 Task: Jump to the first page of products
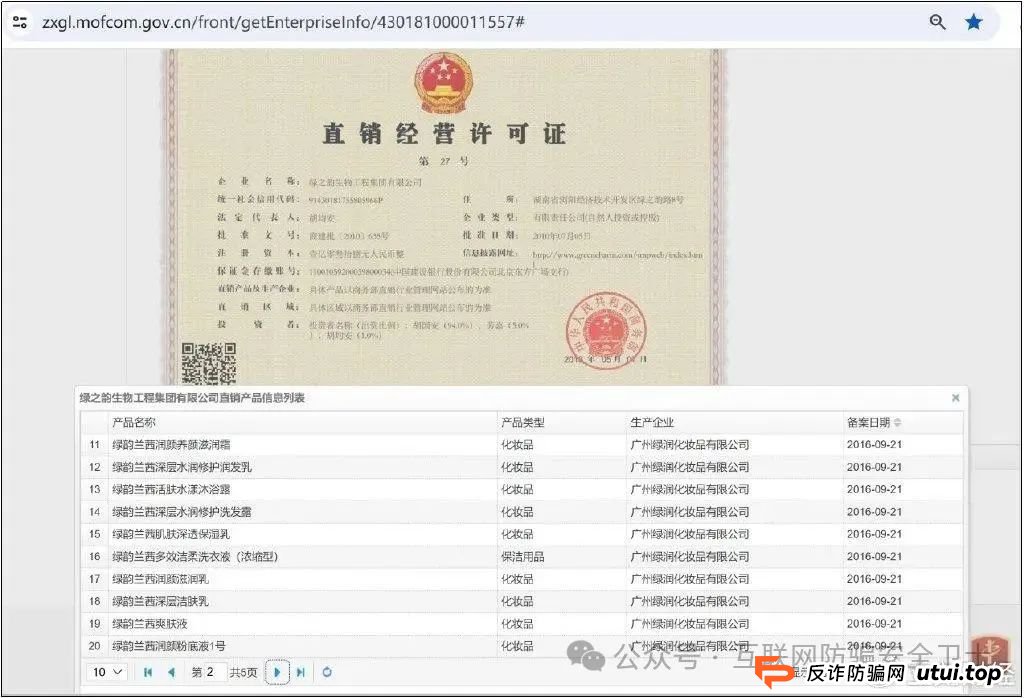tap(148, 672)
